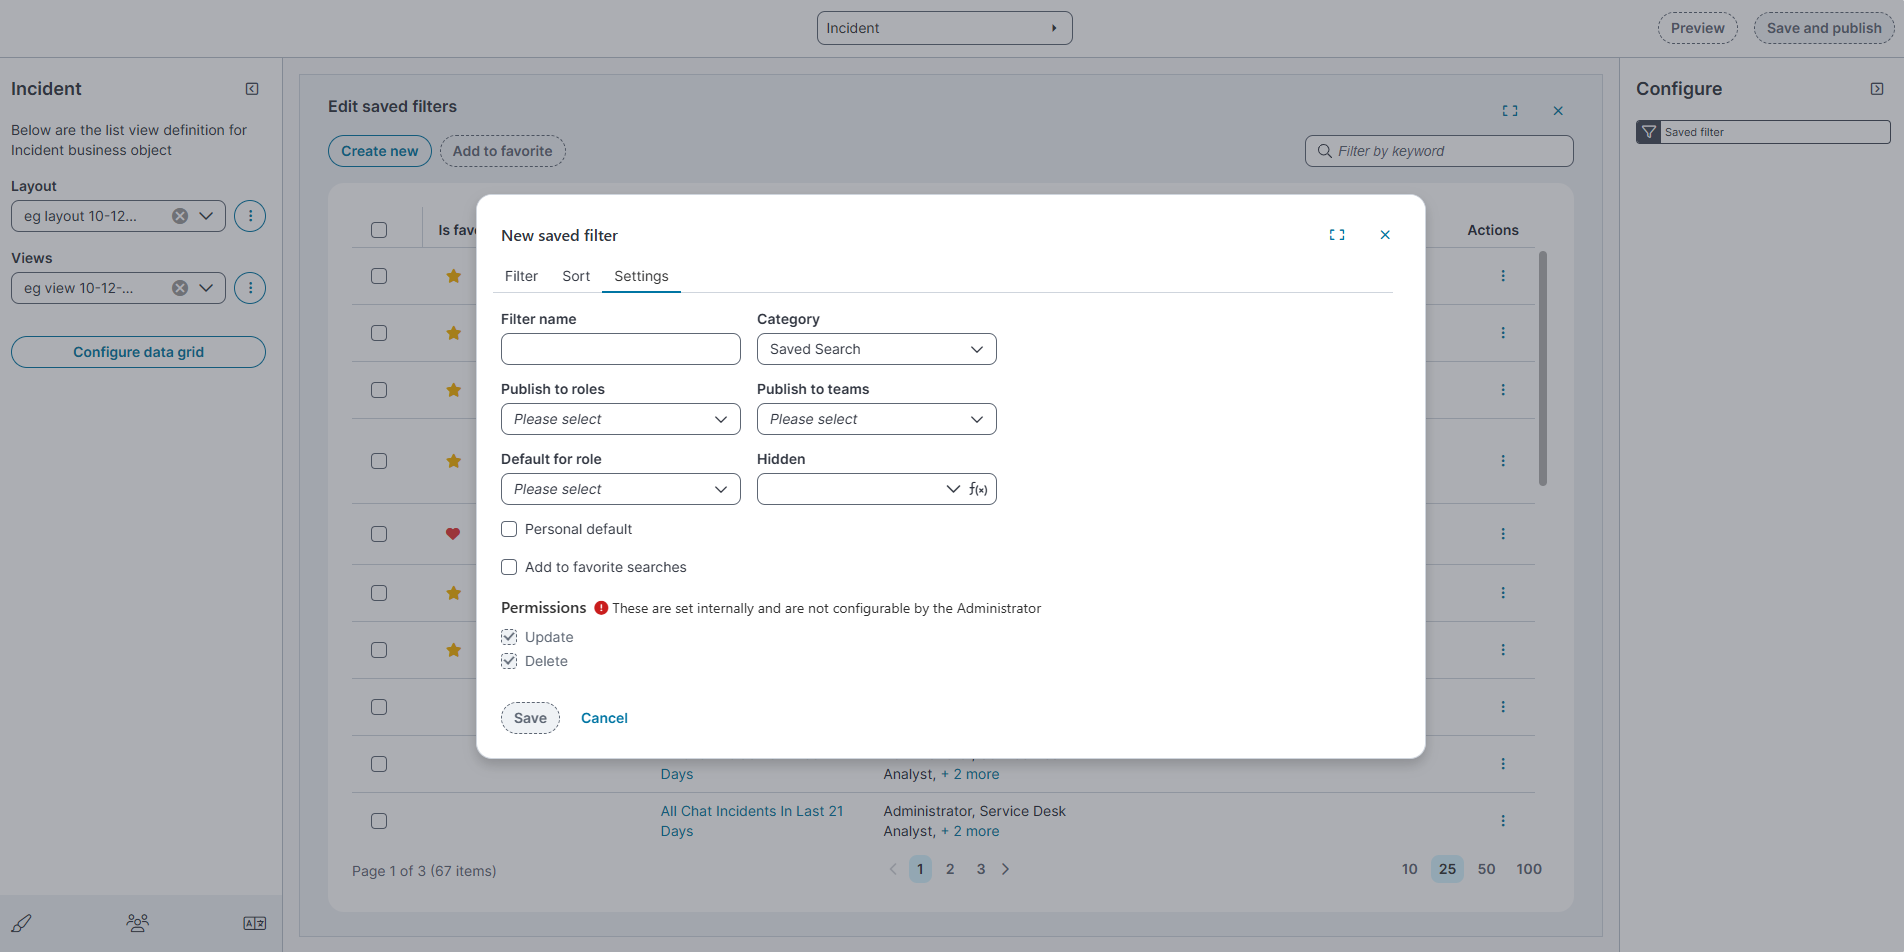Viewport: 1904px width, 952px height.
Task: Collapse the Configure right panel
Action: tap(1876, 89)
